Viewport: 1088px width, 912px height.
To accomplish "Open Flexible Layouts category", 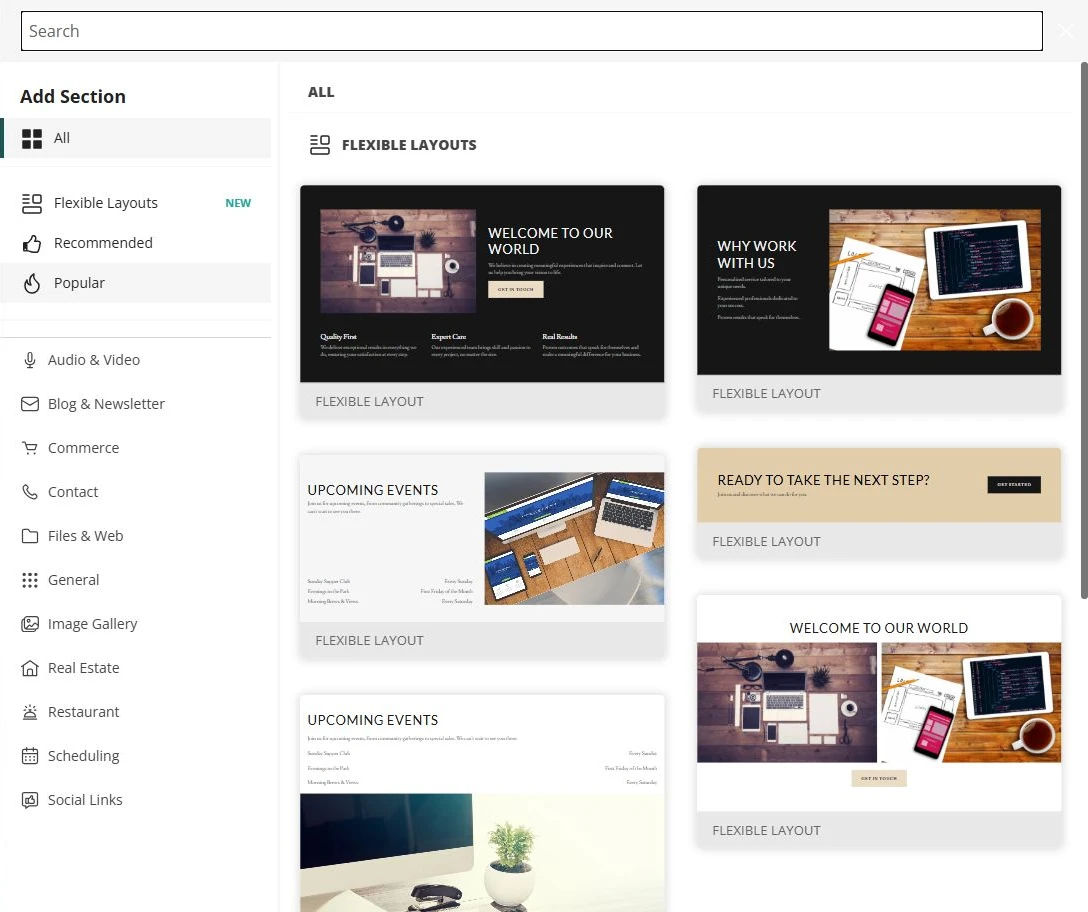I will click(136, 203).
